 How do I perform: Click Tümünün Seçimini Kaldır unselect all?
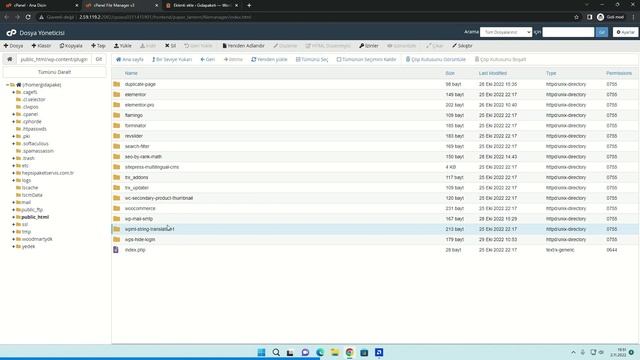[366, 60]
